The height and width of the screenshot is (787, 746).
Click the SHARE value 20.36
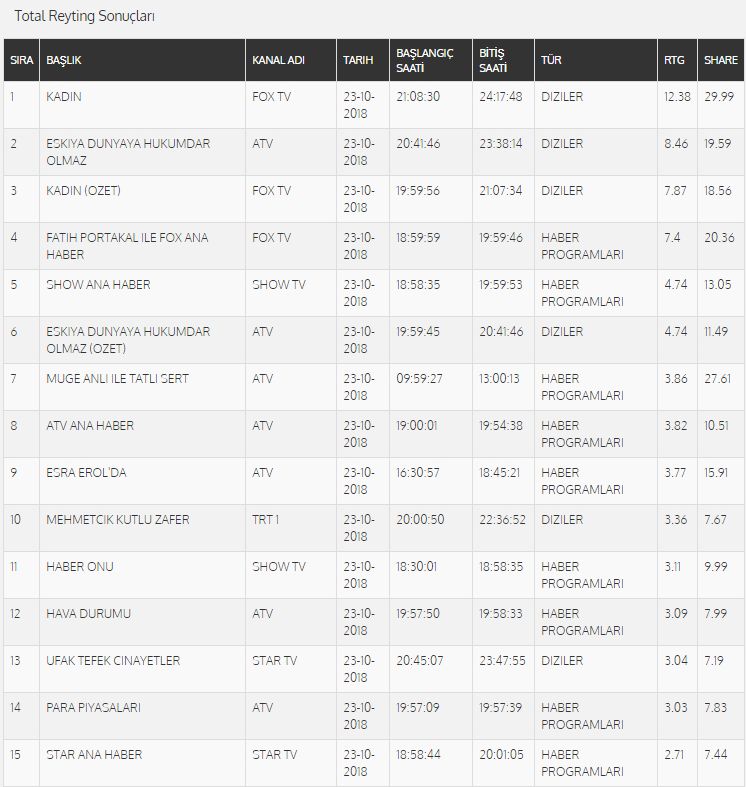[719, 237]
